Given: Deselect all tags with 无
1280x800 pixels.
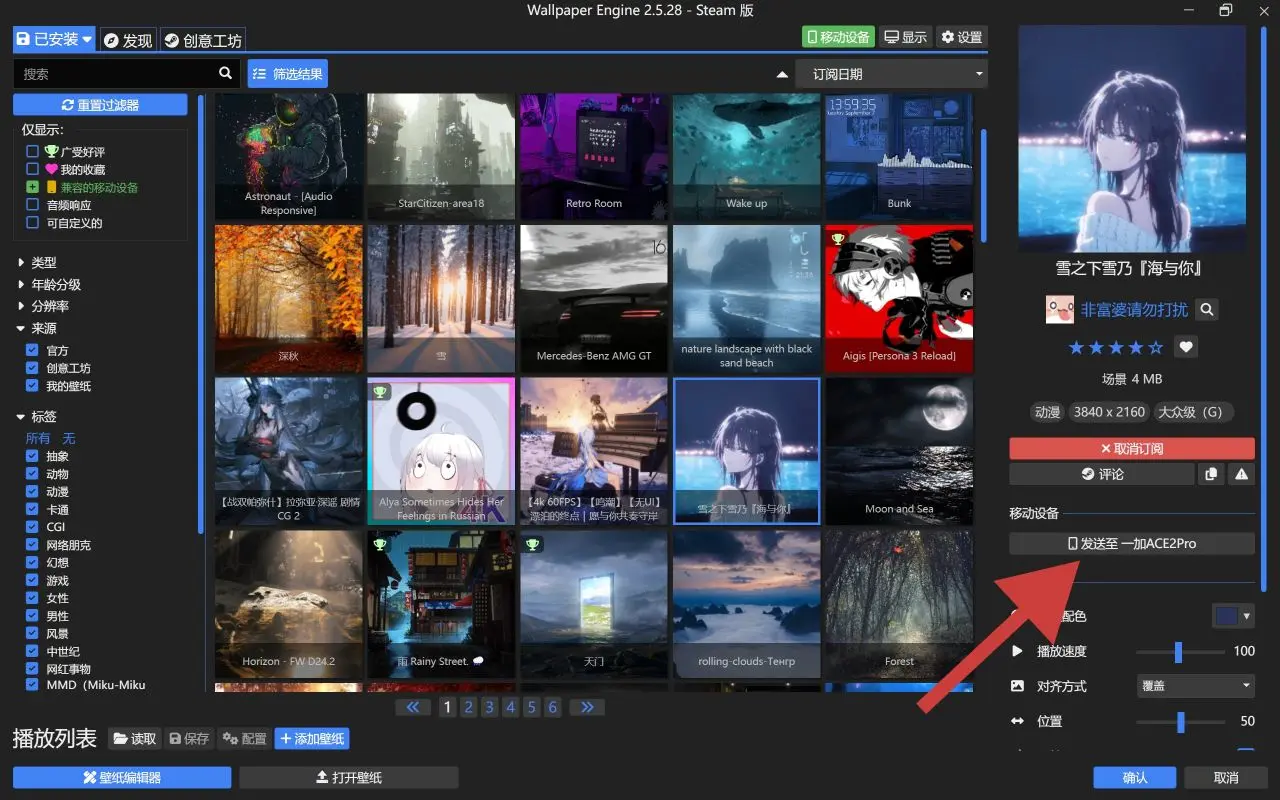Looking at the screenshot, I should click(69, 438).
